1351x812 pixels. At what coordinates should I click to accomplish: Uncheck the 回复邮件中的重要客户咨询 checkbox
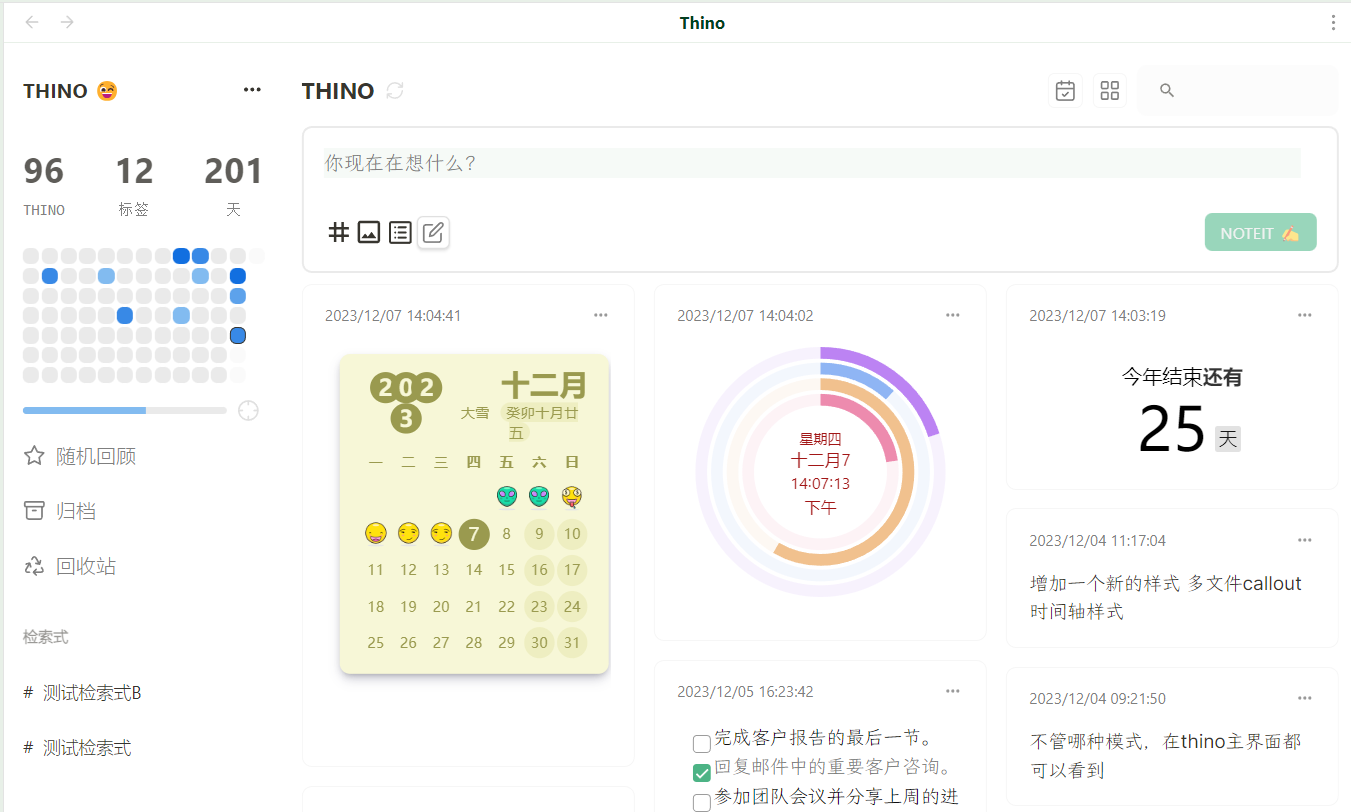click(702, 772)
